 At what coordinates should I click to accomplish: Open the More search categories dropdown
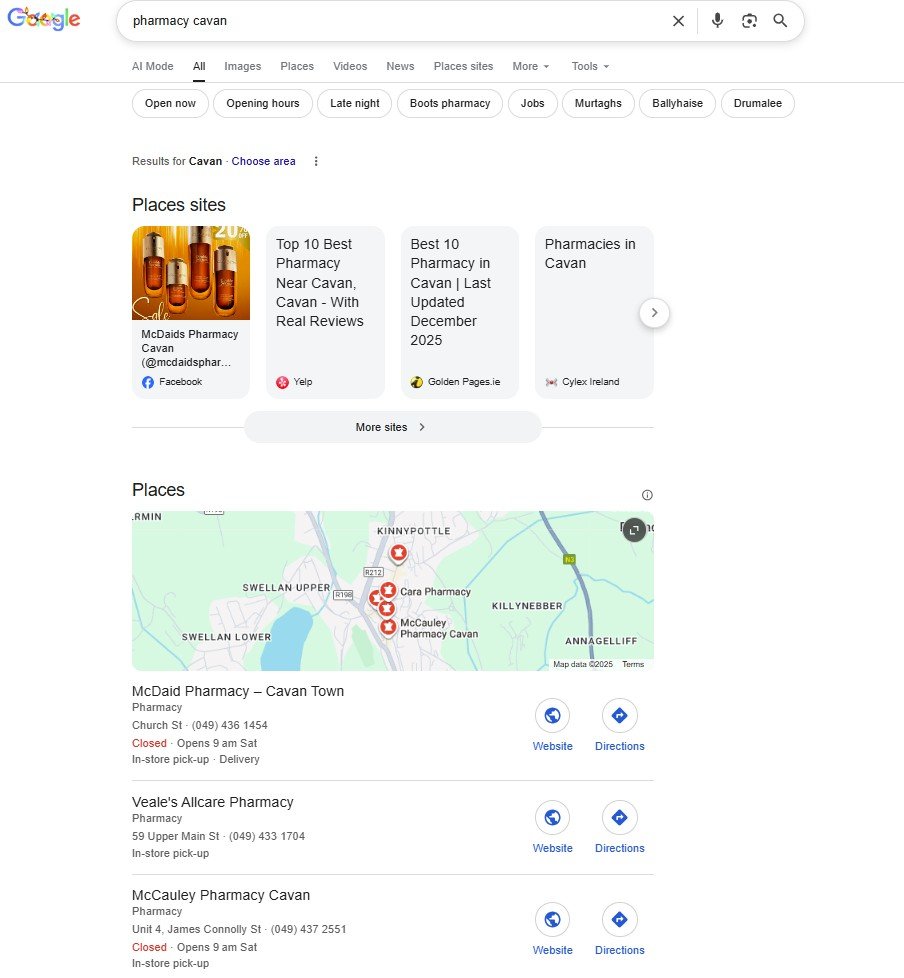530,66
